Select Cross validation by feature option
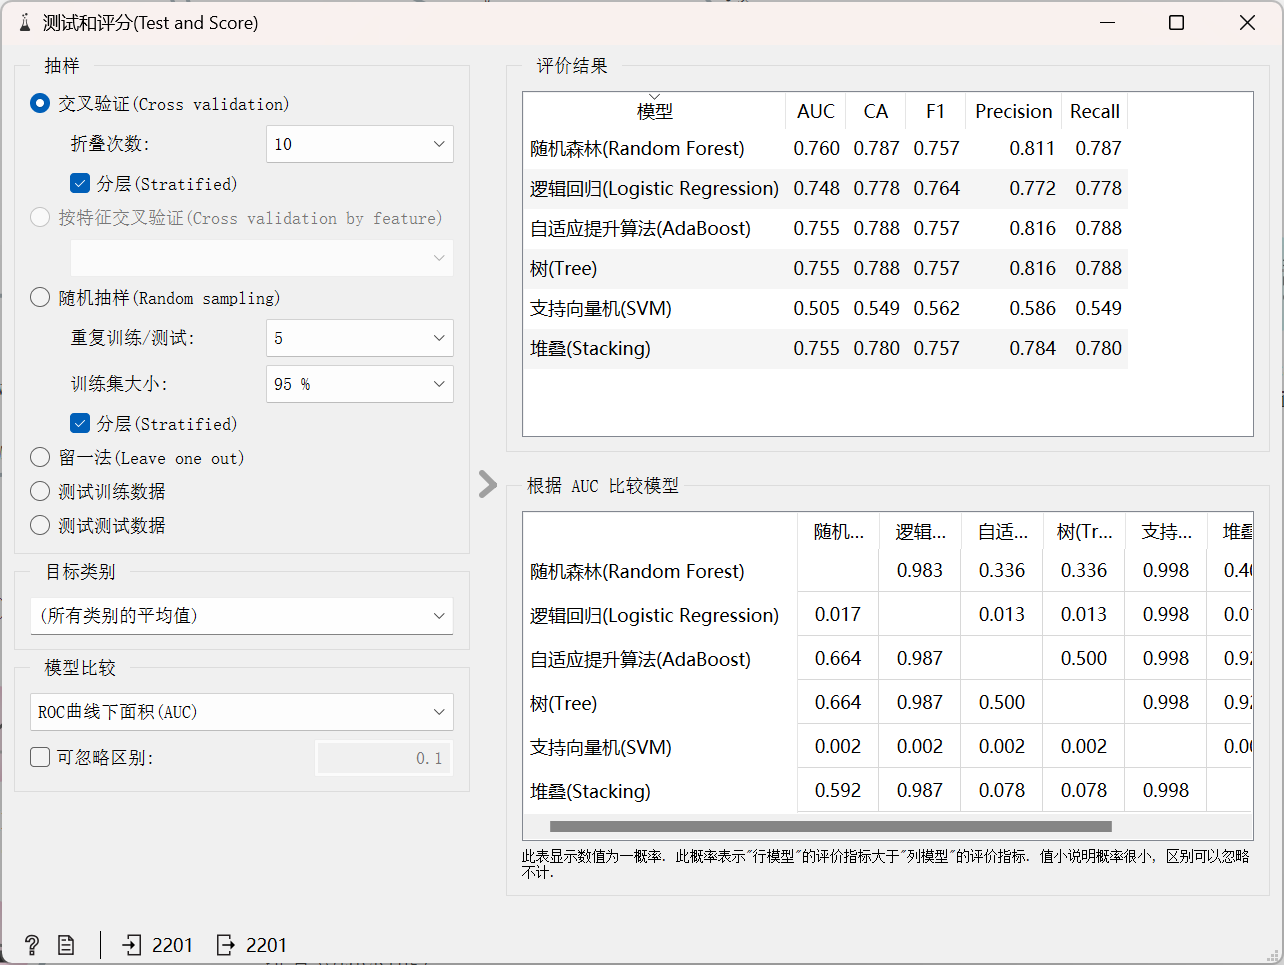The image size is (1284, 965). (40, 217)
